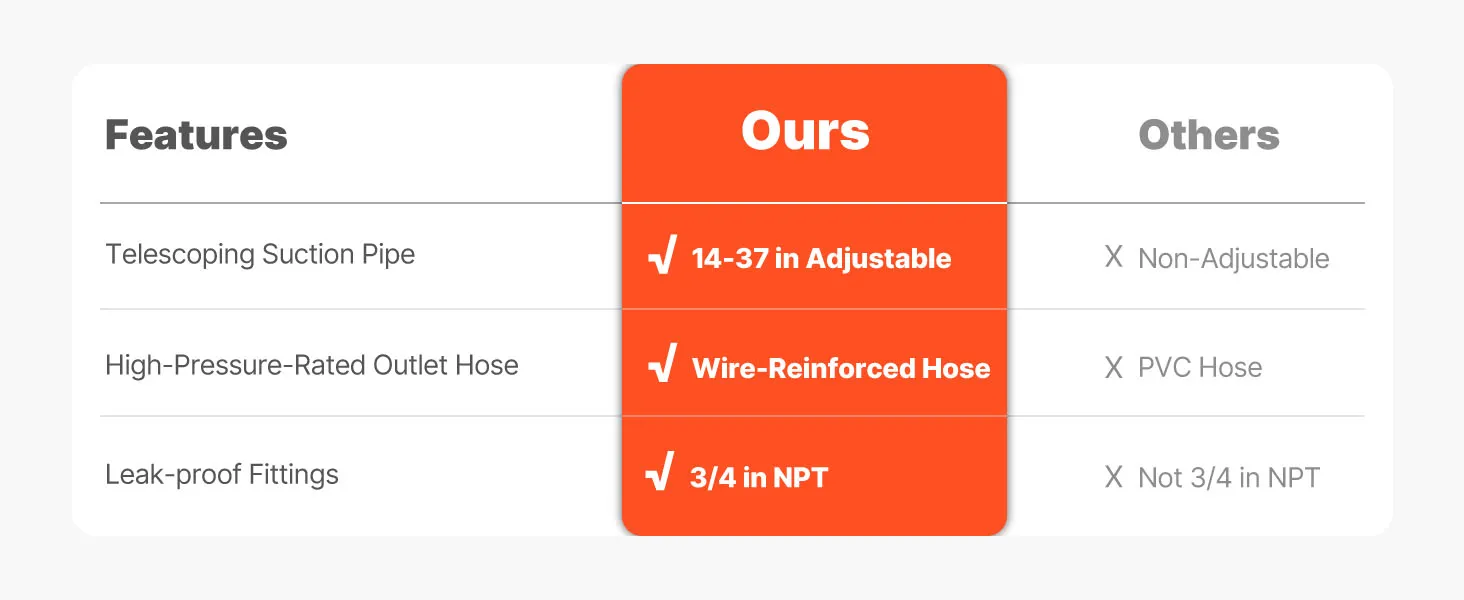Select the Features column header
Image resolution: width=1464 pixels, height=600 pixels.
click(x=196, y=135)
